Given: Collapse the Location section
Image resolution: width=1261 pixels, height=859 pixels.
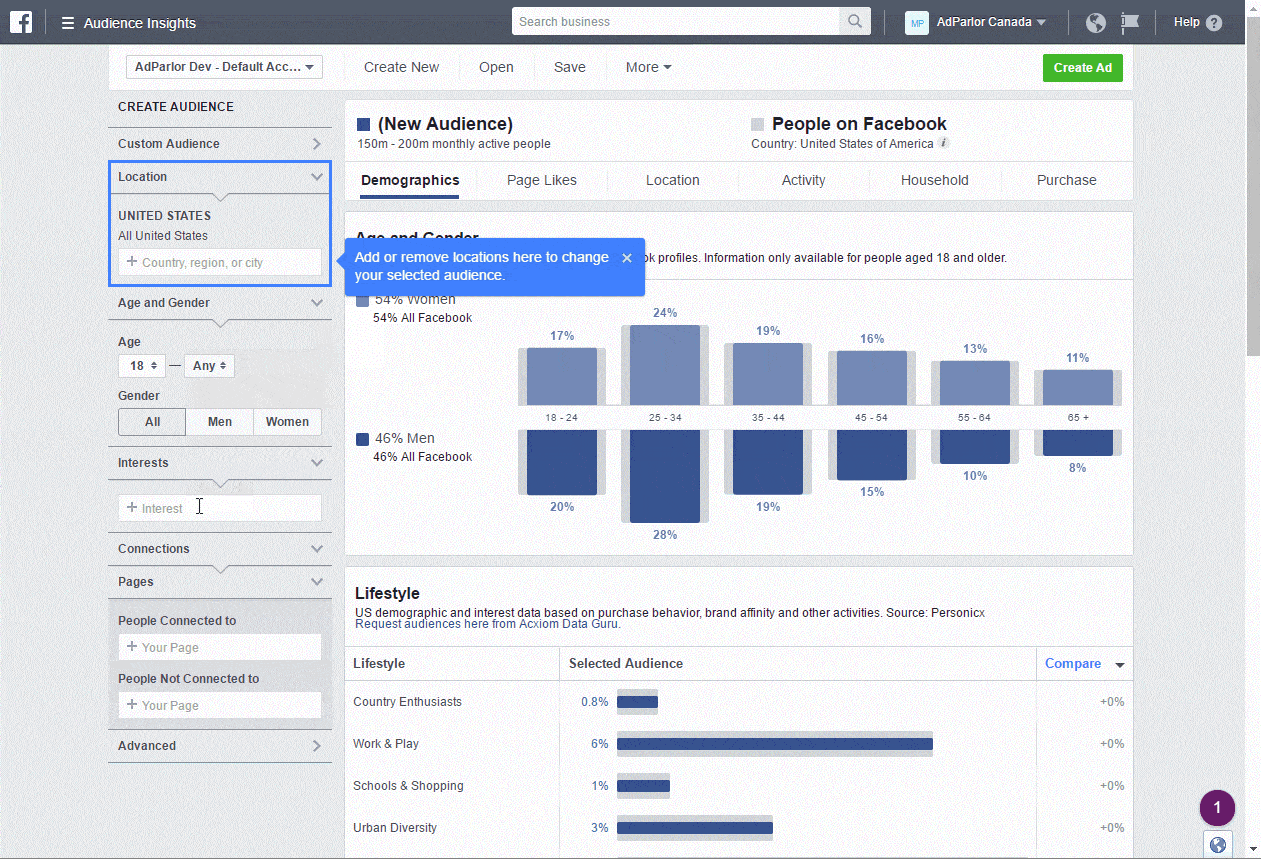Looking at the screenshot, I should (317, 177).
